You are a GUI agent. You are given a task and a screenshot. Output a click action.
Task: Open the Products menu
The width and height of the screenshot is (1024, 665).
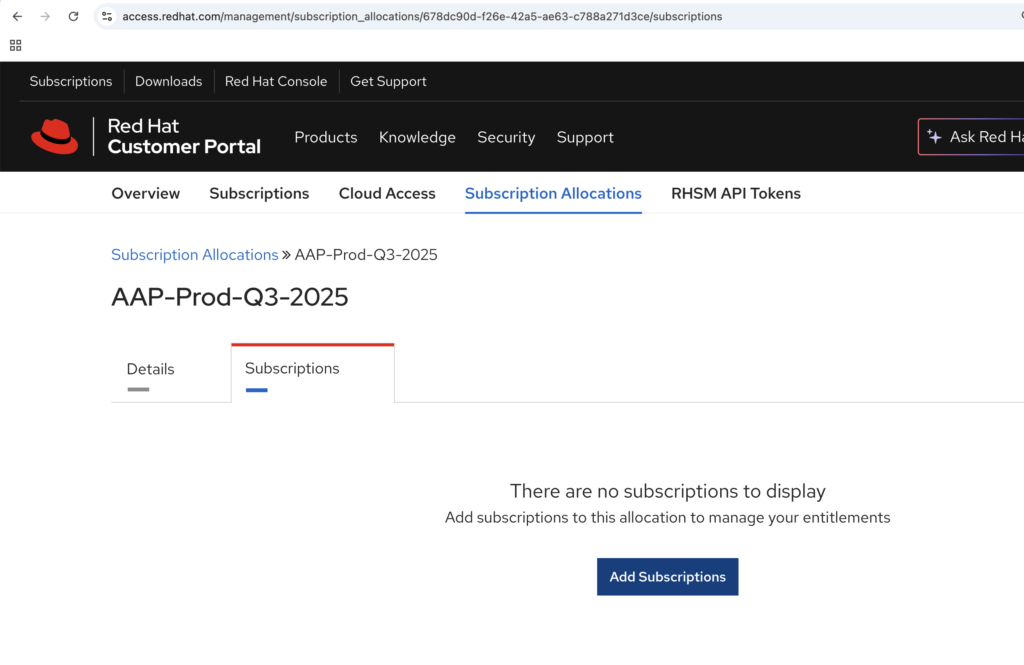tap(326, 137)
